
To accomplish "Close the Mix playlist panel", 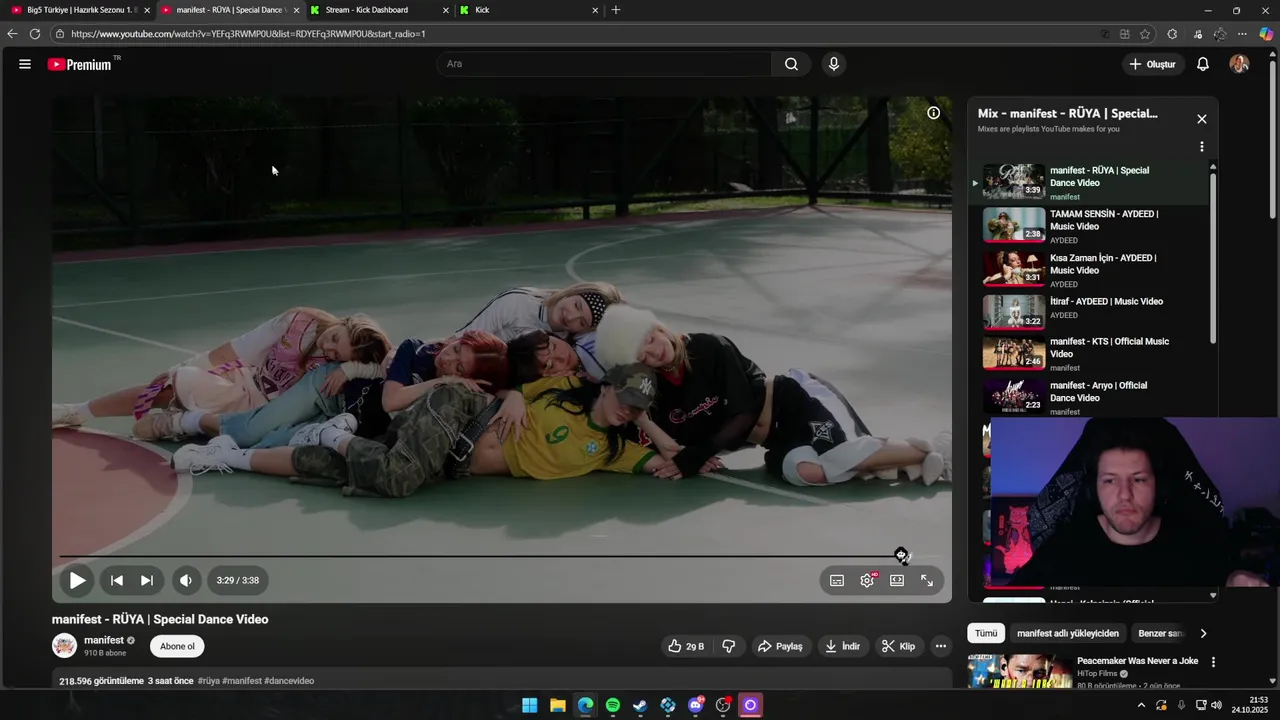I will click(x=1201, y=119).
